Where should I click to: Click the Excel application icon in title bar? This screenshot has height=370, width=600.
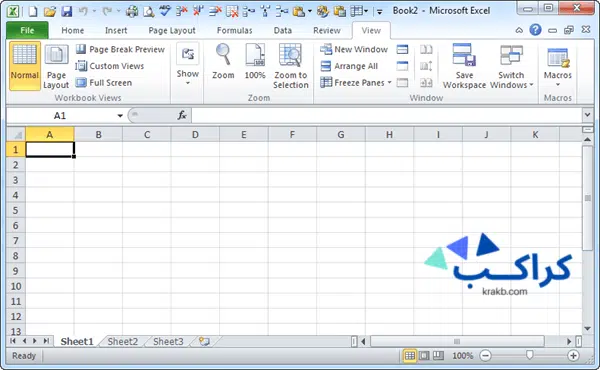tap(13, 11)
